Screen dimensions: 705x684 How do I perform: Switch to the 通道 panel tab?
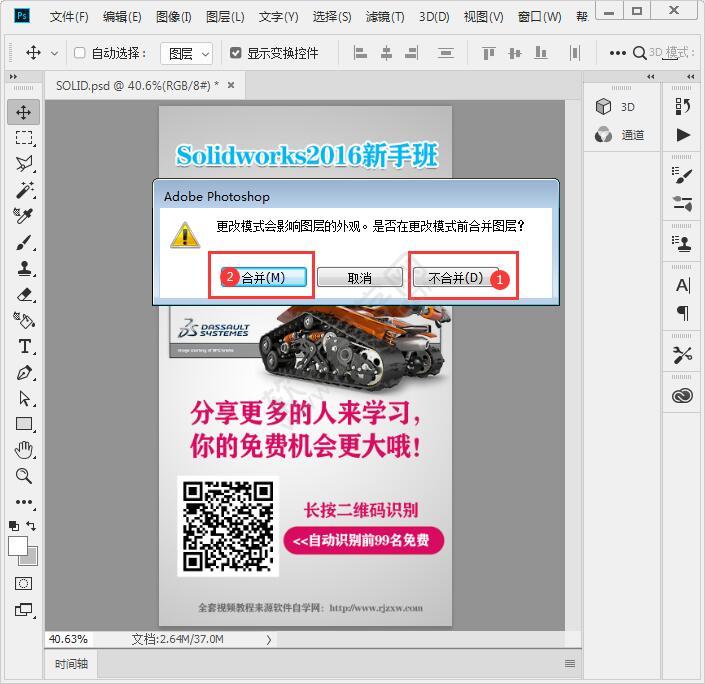(x=620, y=135)
